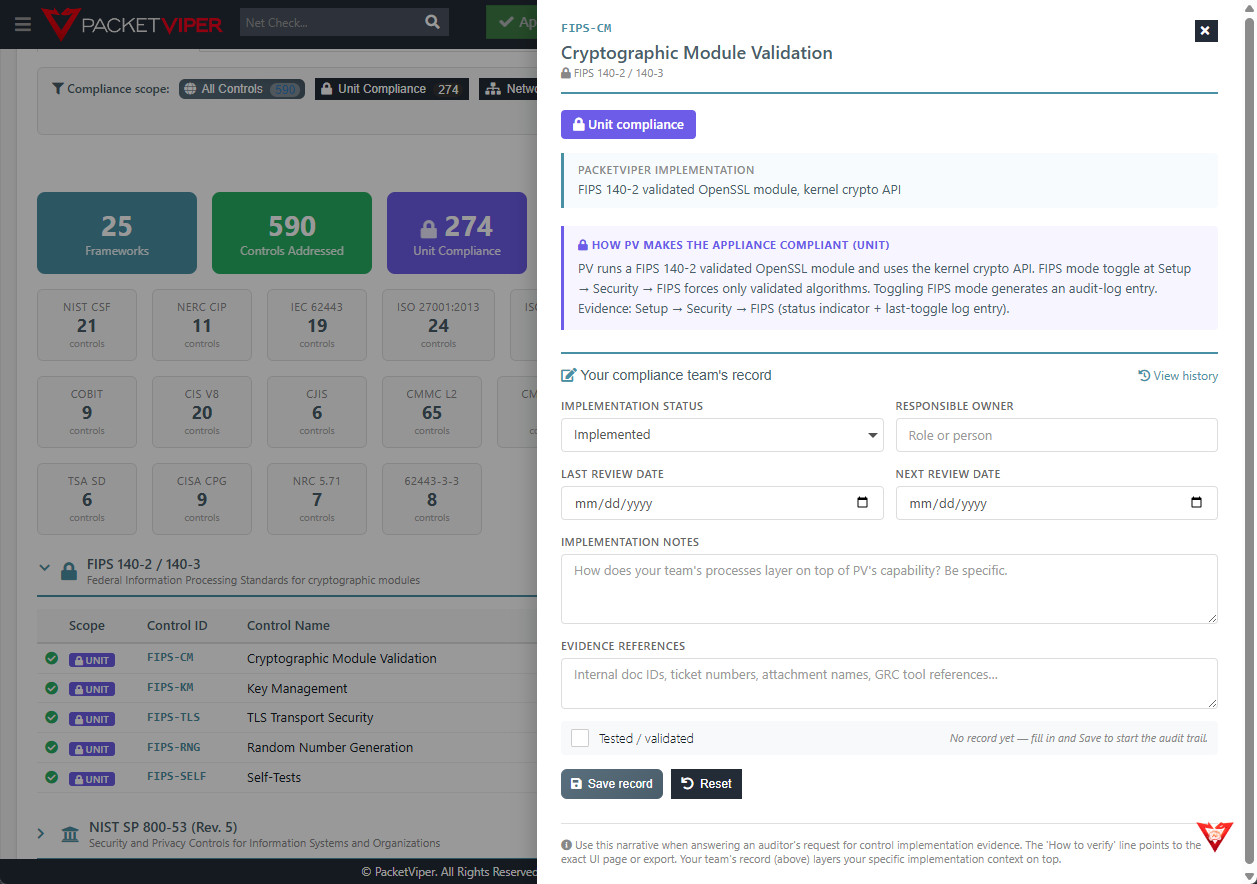Check the Tested / validated checkbox
The width and height of the screenshot is (1257, 884).
coord(580,738)
